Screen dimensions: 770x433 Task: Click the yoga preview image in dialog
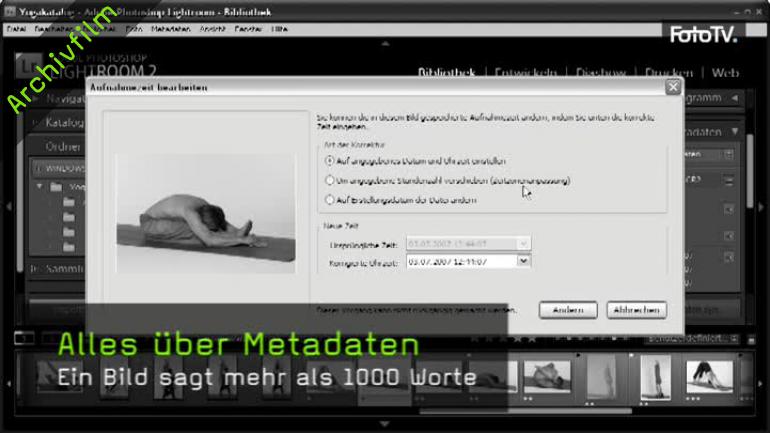206,213
